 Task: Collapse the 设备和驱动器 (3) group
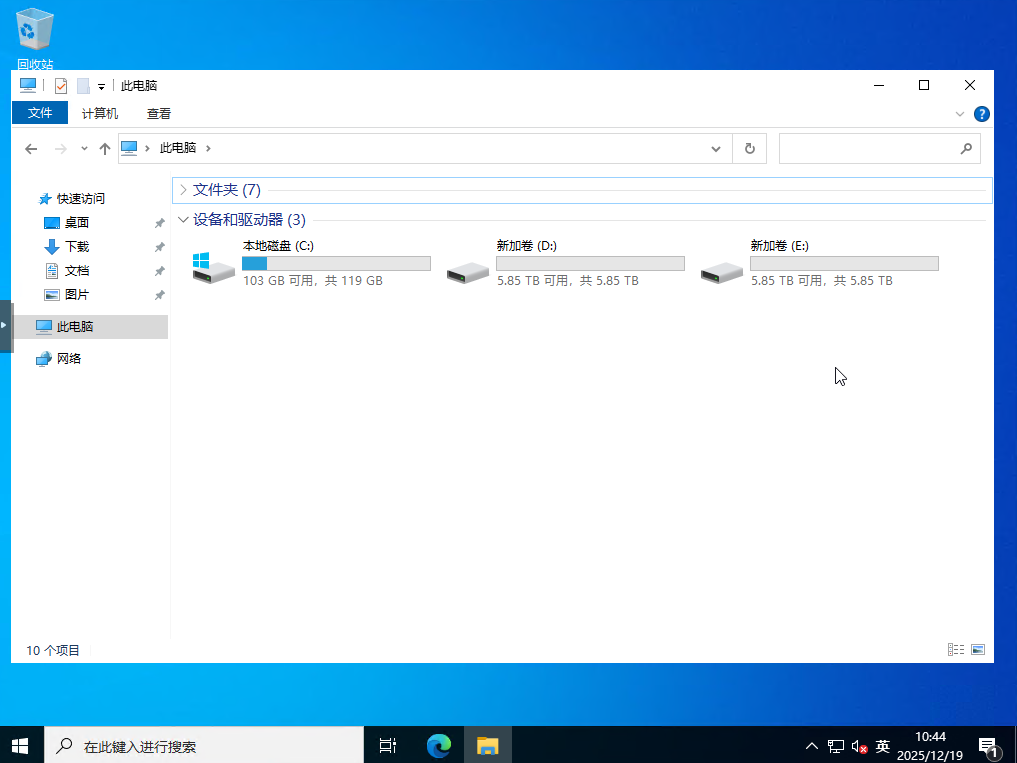coord(183,220)
